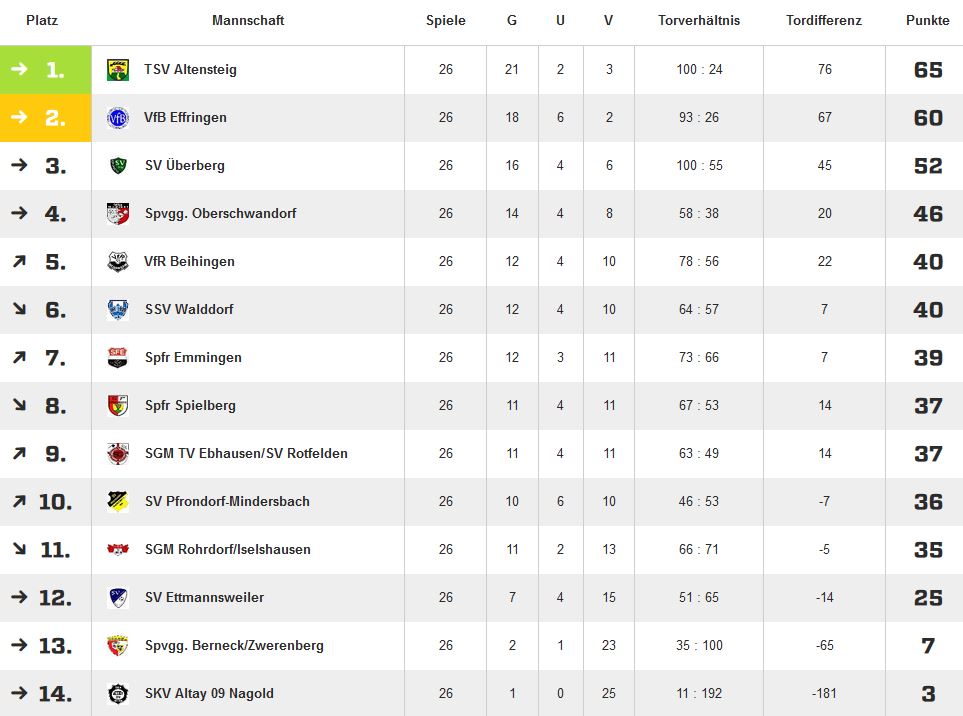Click the SSV Walddorf blue crest
Screen dimensions: 963x716
tap(118, 309)
